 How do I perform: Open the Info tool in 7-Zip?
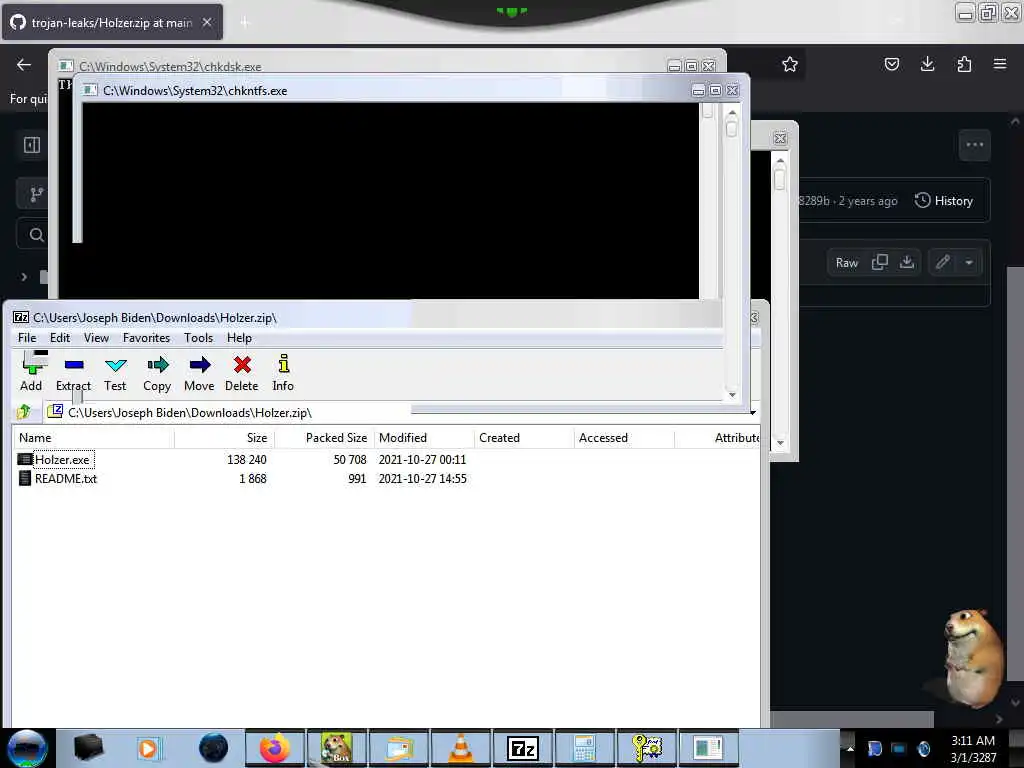283,372
